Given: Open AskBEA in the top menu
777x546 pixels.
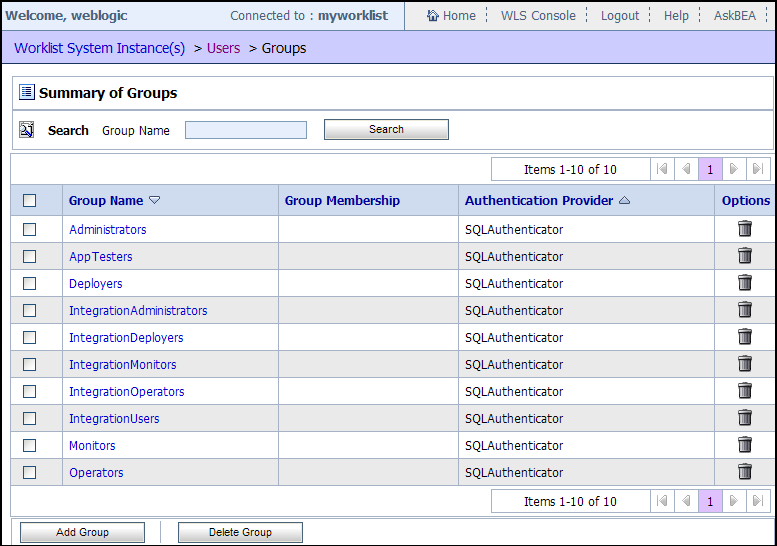Looking at the screenshot, I should 735,16.
